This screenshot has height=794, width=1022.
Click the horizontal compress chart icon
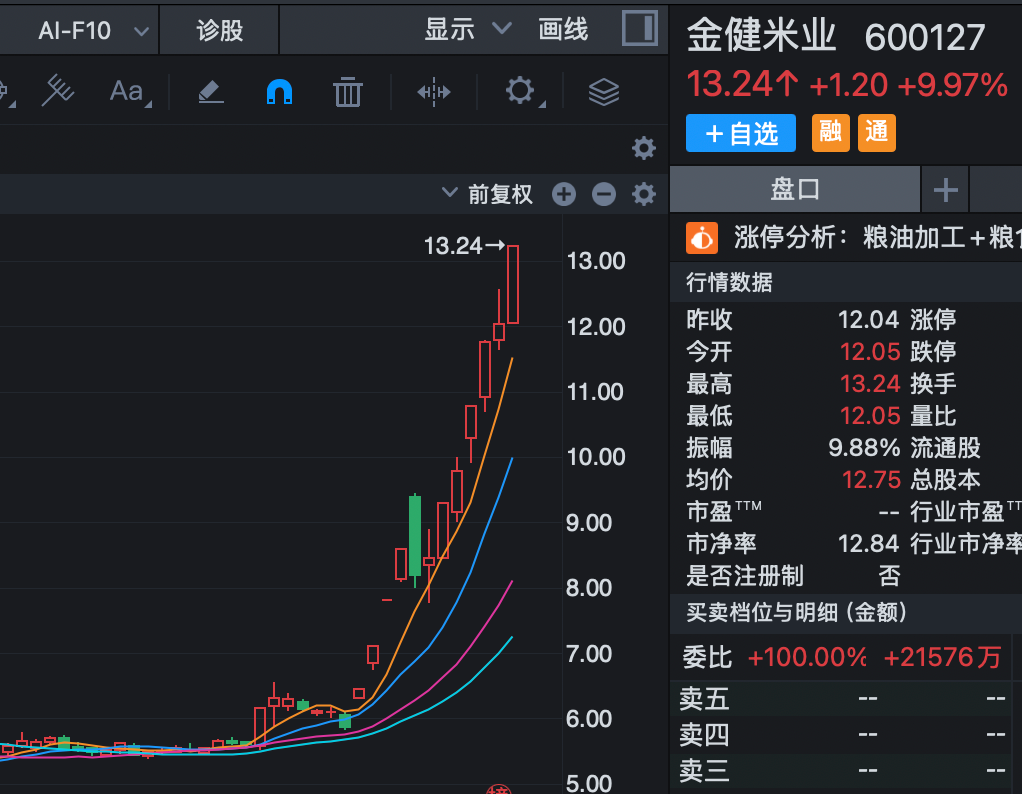[x=433, y=92]
